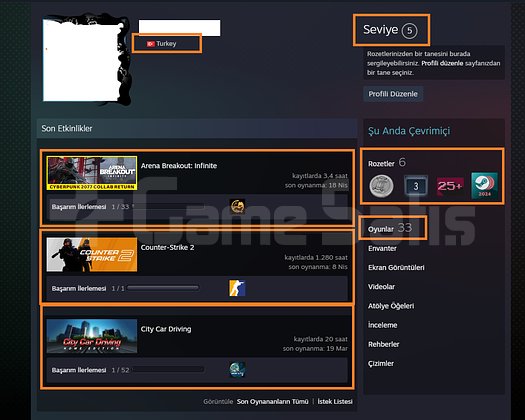
Task: Open Son Oynananların Tümü link
Action: (x=273, y=402)
